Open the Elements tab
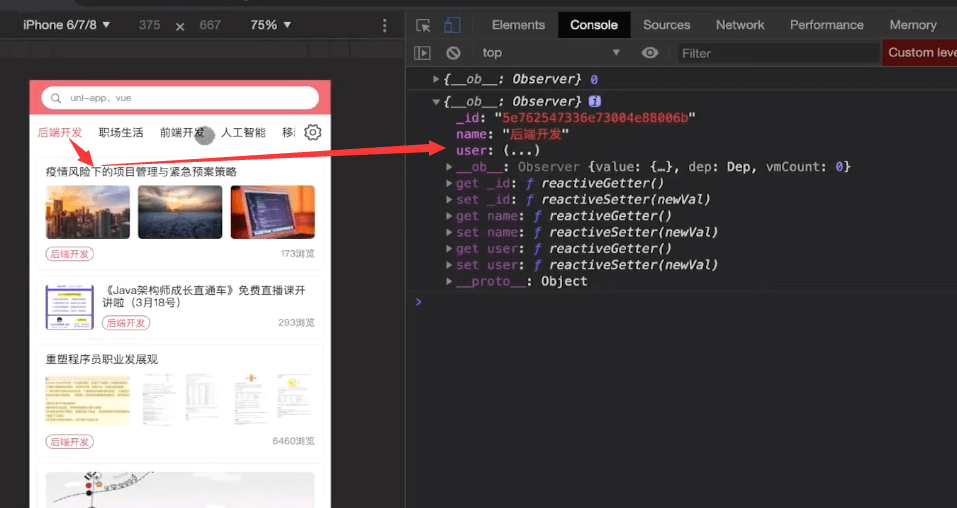 518,25
